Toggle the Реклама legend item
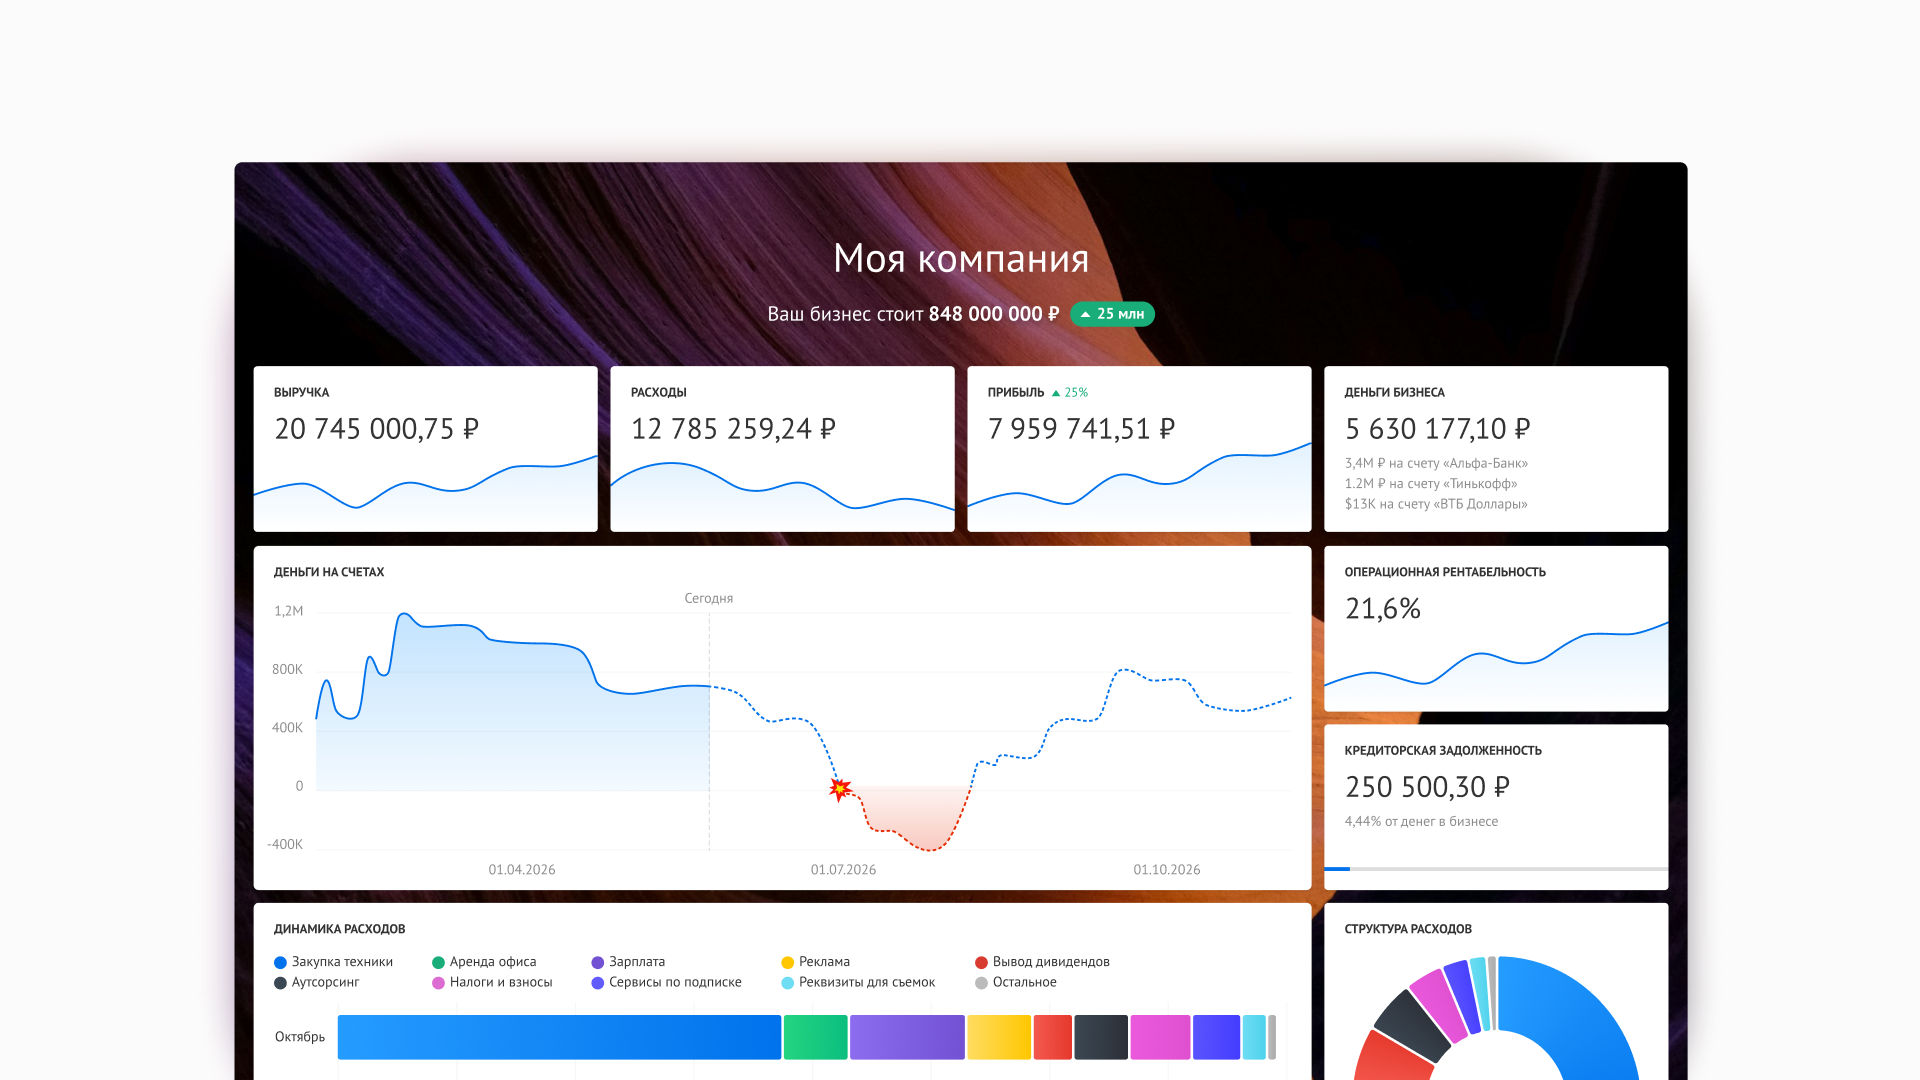 pos(815,962)
